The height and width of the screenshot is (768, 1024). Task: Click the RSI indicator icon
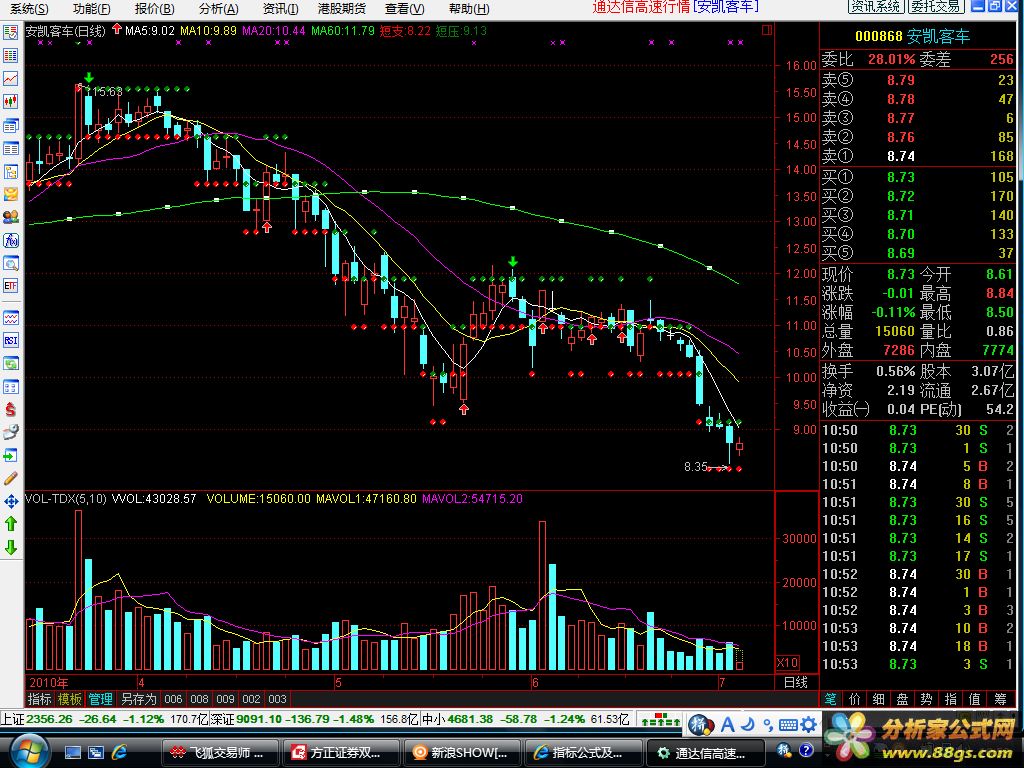click(10, 340)
